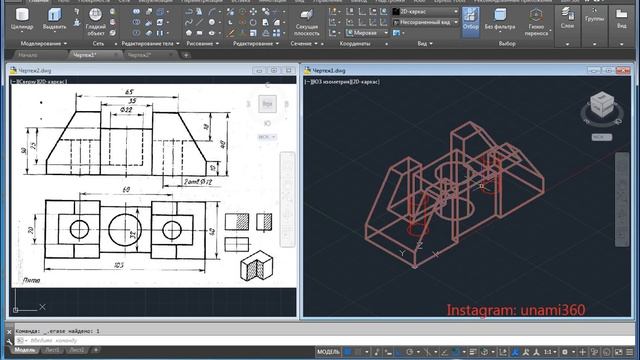Viewport: 640px width, 360px height.
Task: Select the Rectangle drawing tool
Action: 199,33
